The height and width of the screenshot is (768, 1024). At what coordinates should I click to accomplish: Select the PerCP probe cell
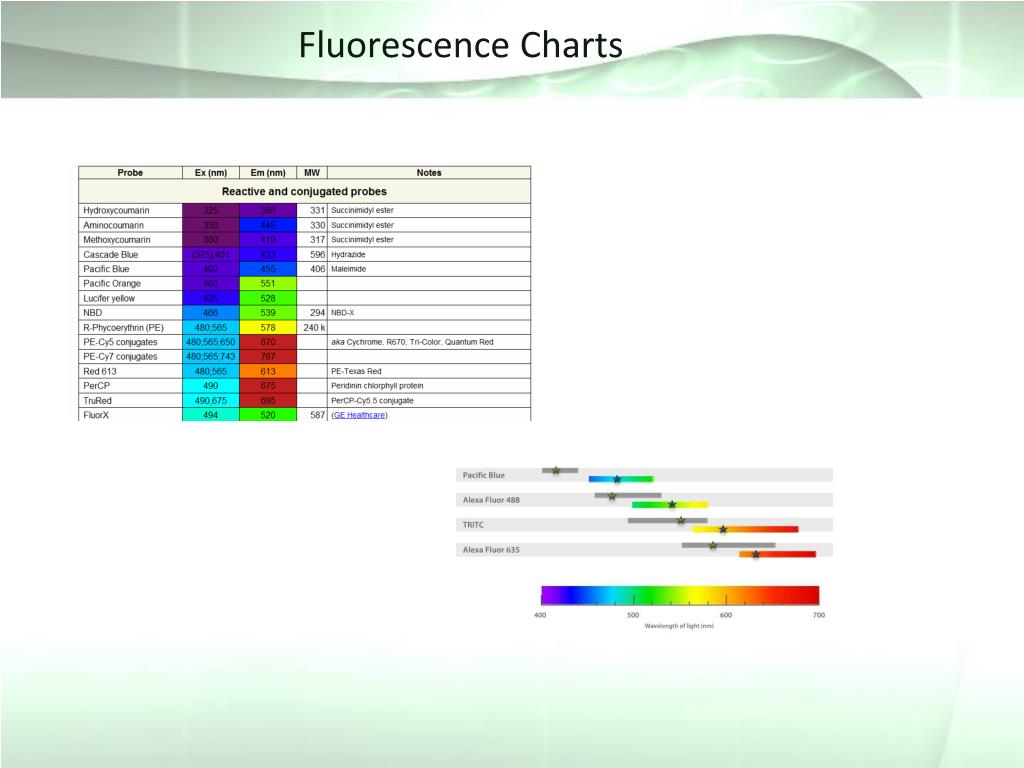coord(130,386)
